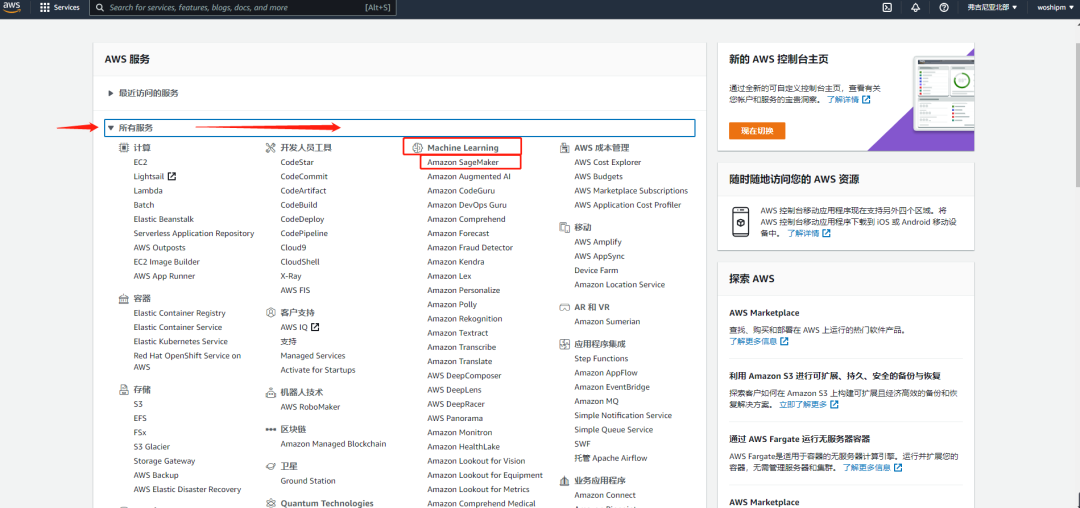Open the Services grid menu icon
Viewport: 1080px width, 508px height.
click(45, 8)
